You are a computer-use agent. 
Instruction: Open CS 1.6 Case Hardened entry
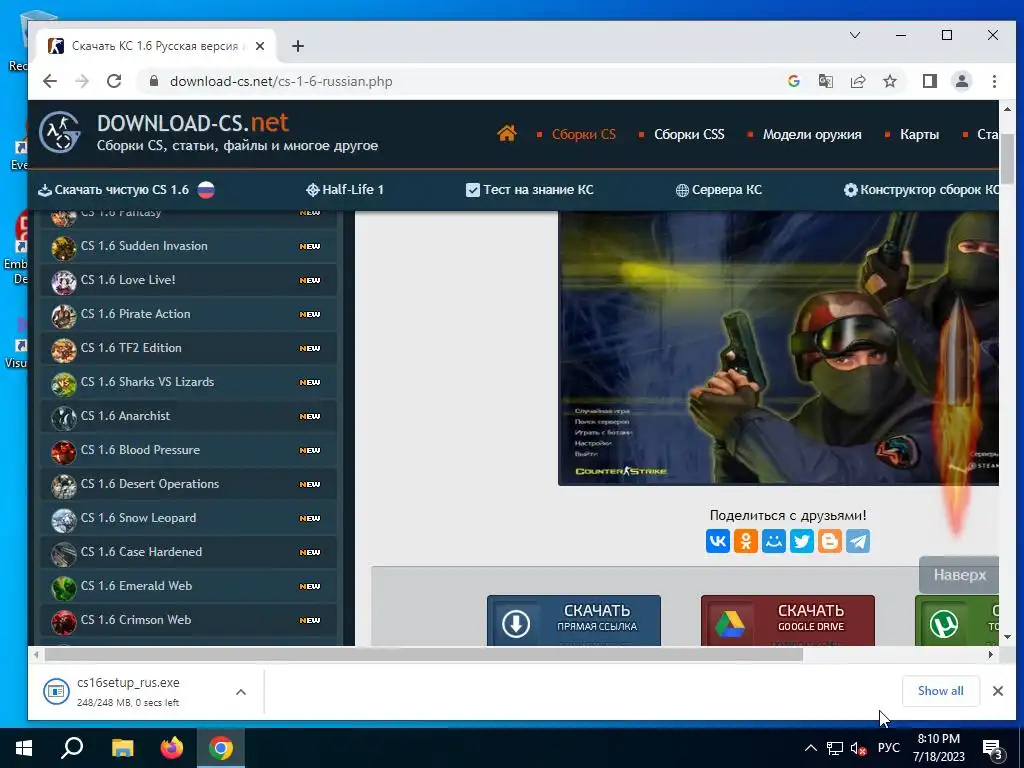(x=188, y=552)
